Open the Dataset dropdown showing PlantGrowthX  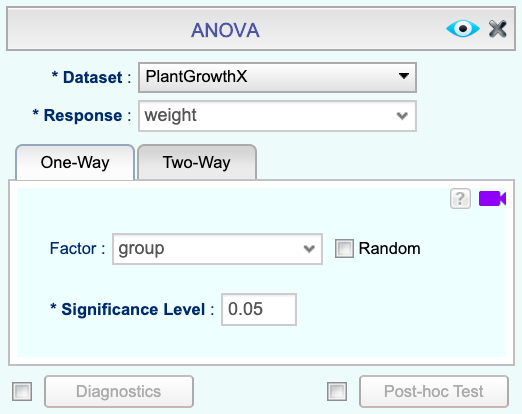[x=277, y=77]
